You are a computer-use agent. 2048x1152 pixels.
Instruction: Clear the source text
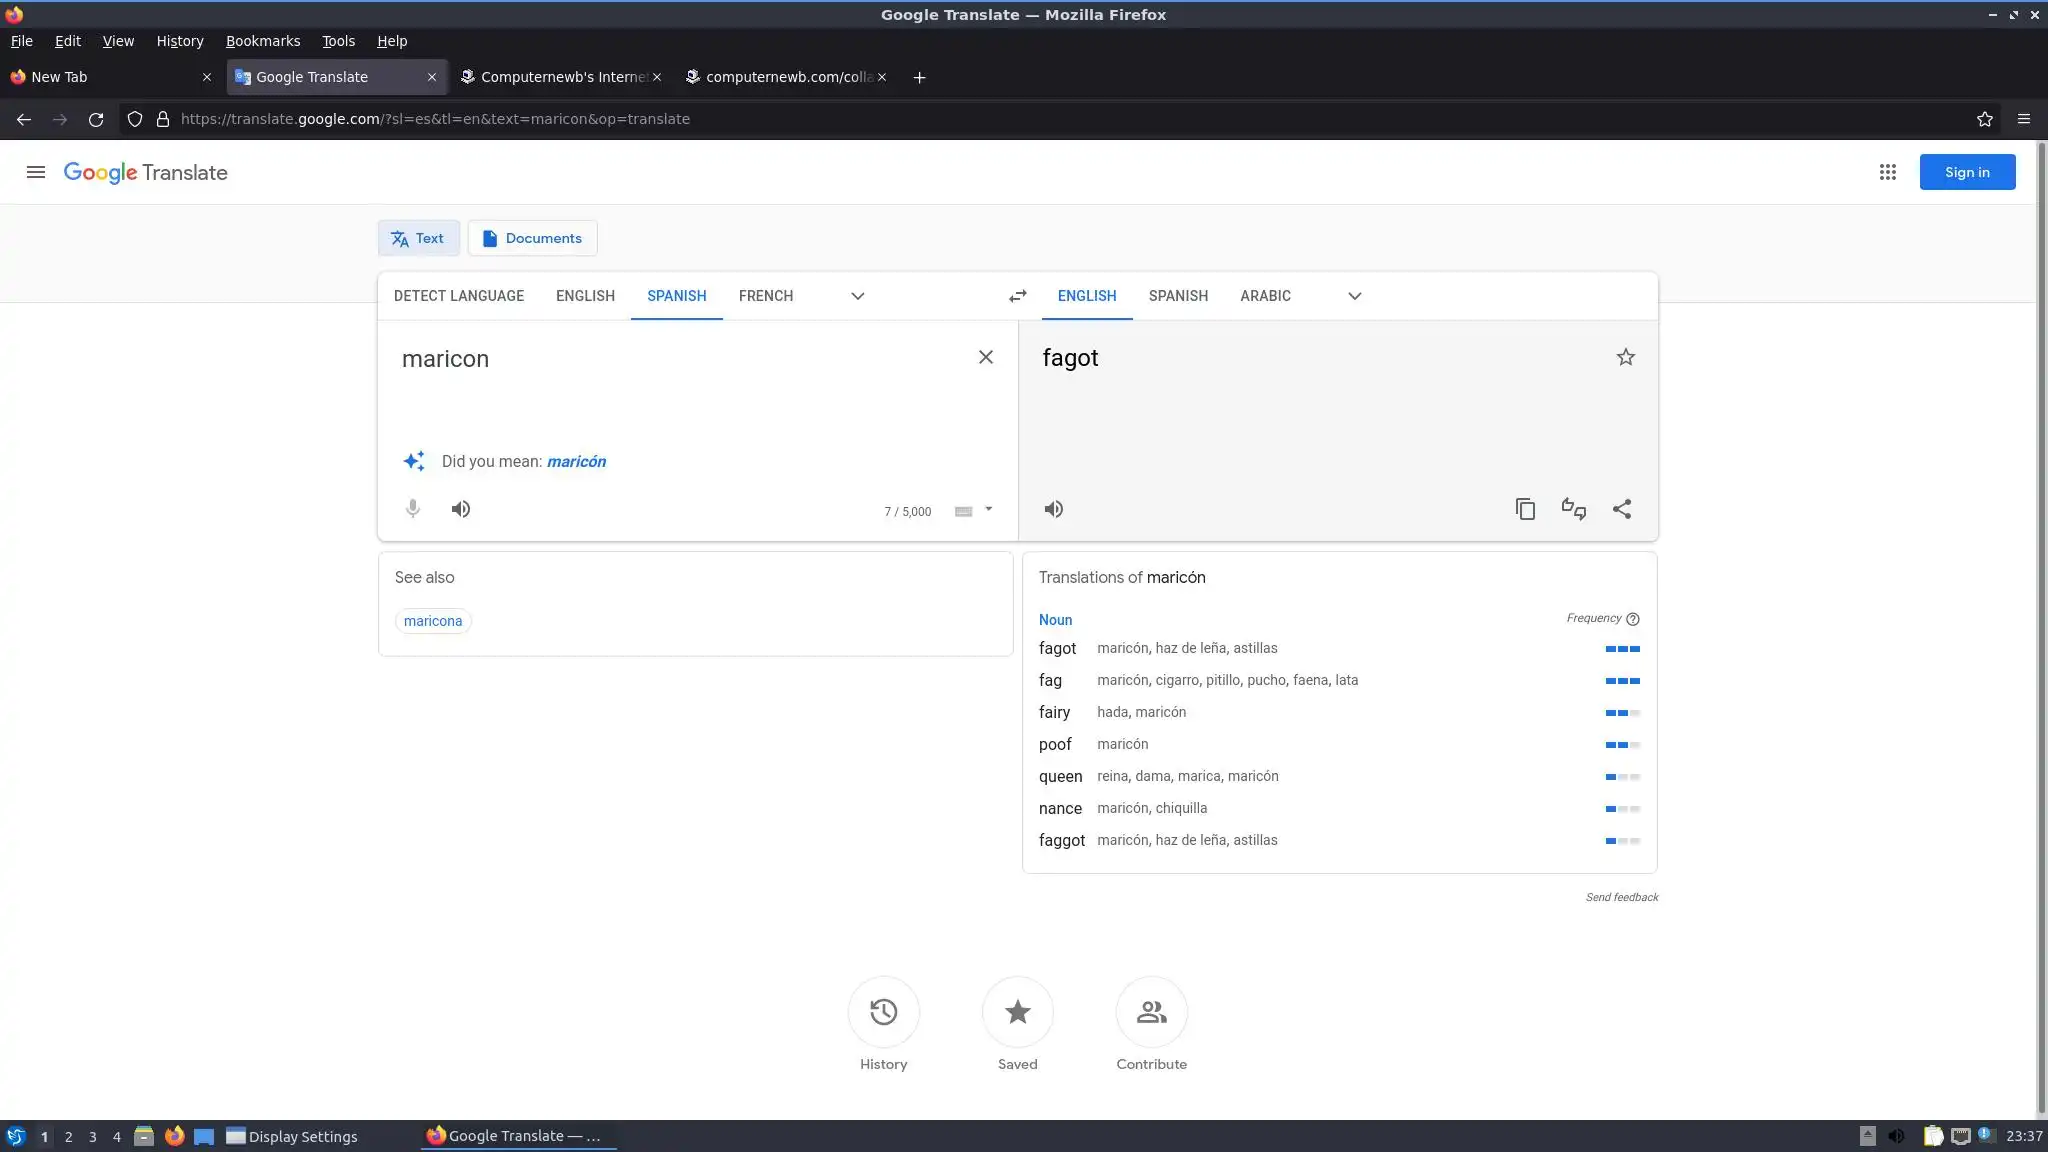[x=985, y=357]
